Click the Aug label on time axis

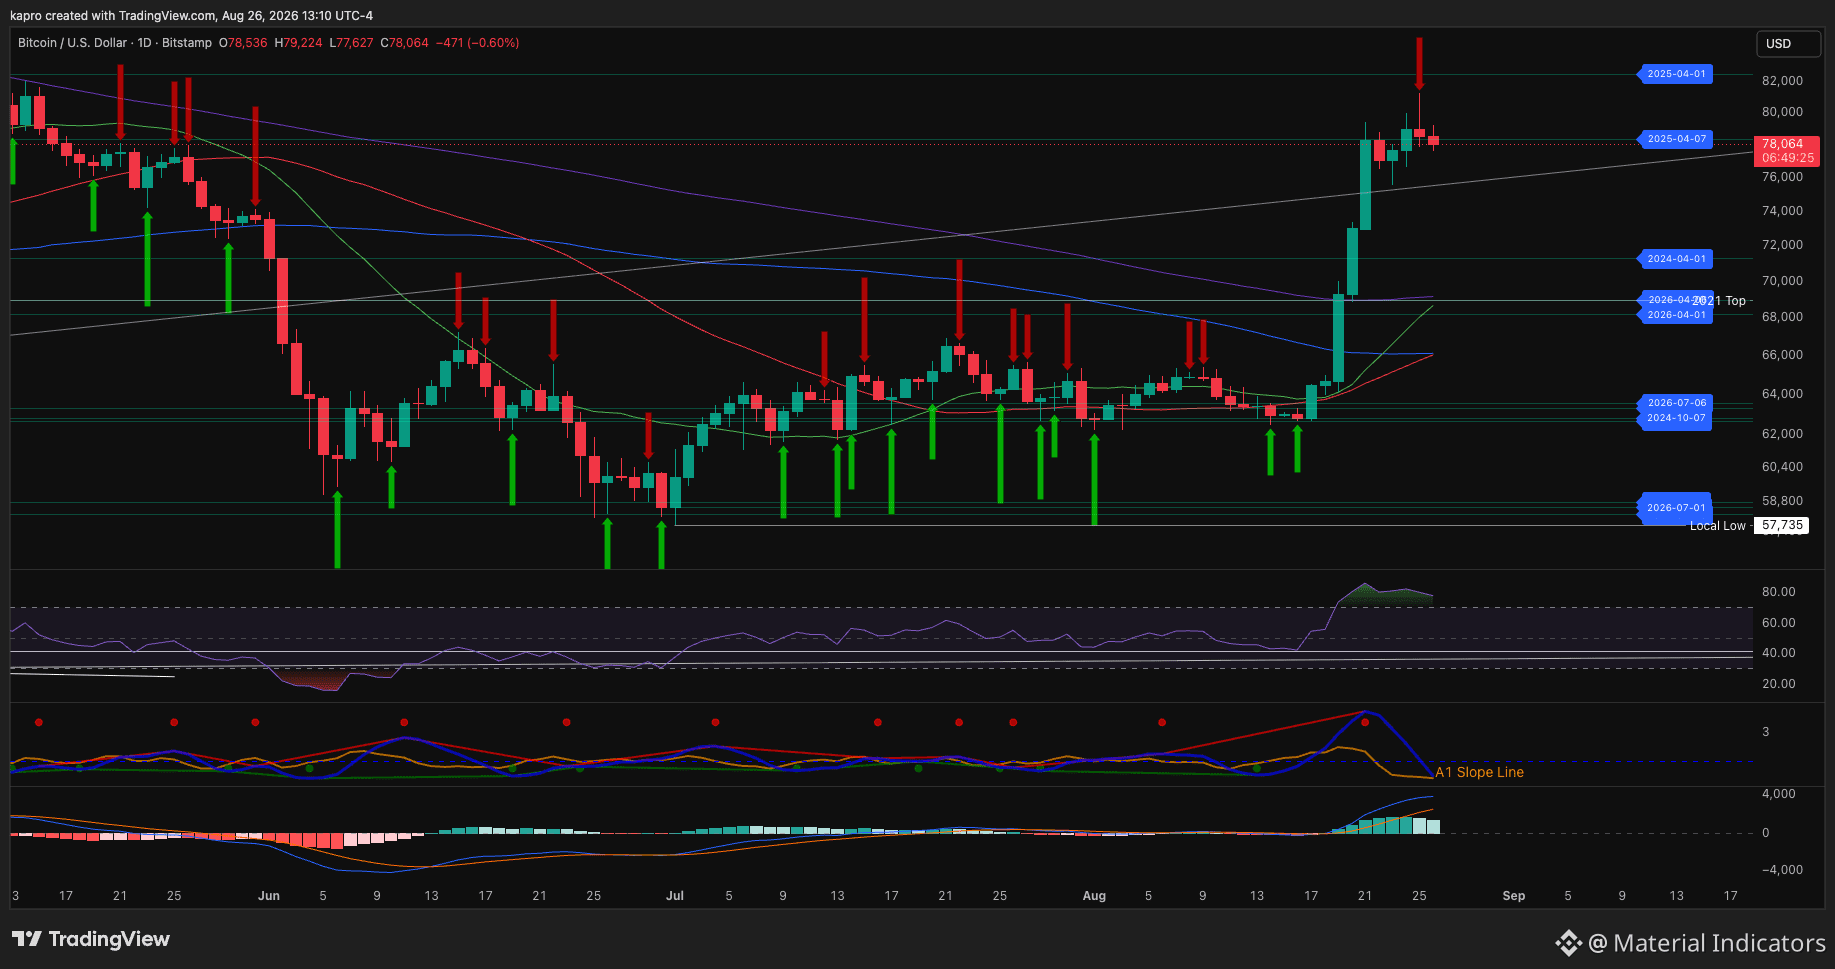click(x=1094, y=896)
